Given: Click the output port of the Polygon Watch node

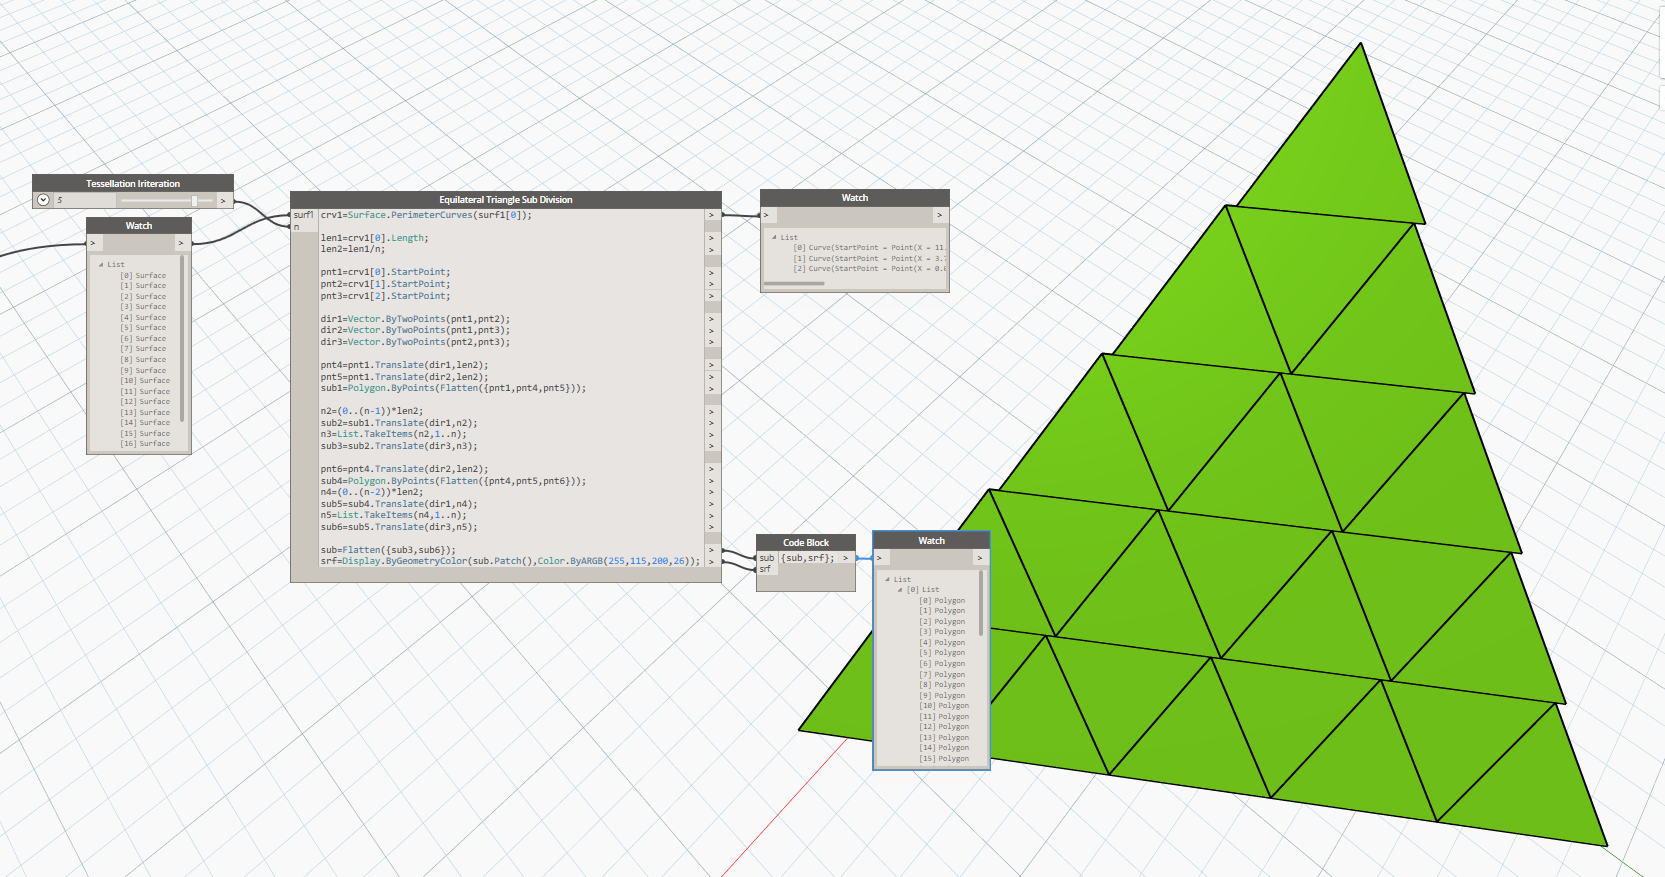Looking at the screenshot, I should pos(979,558).
